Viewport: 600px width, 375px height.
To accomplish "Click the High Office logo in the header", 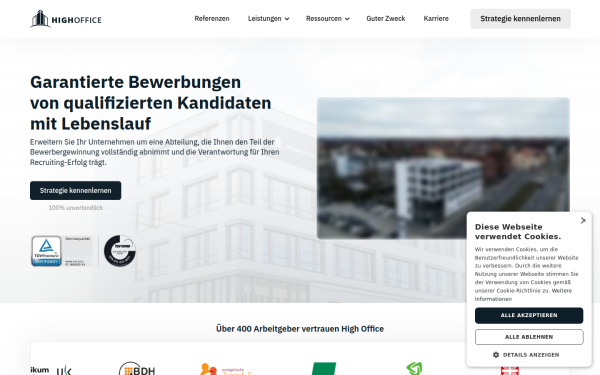I will tap(66, 19).
